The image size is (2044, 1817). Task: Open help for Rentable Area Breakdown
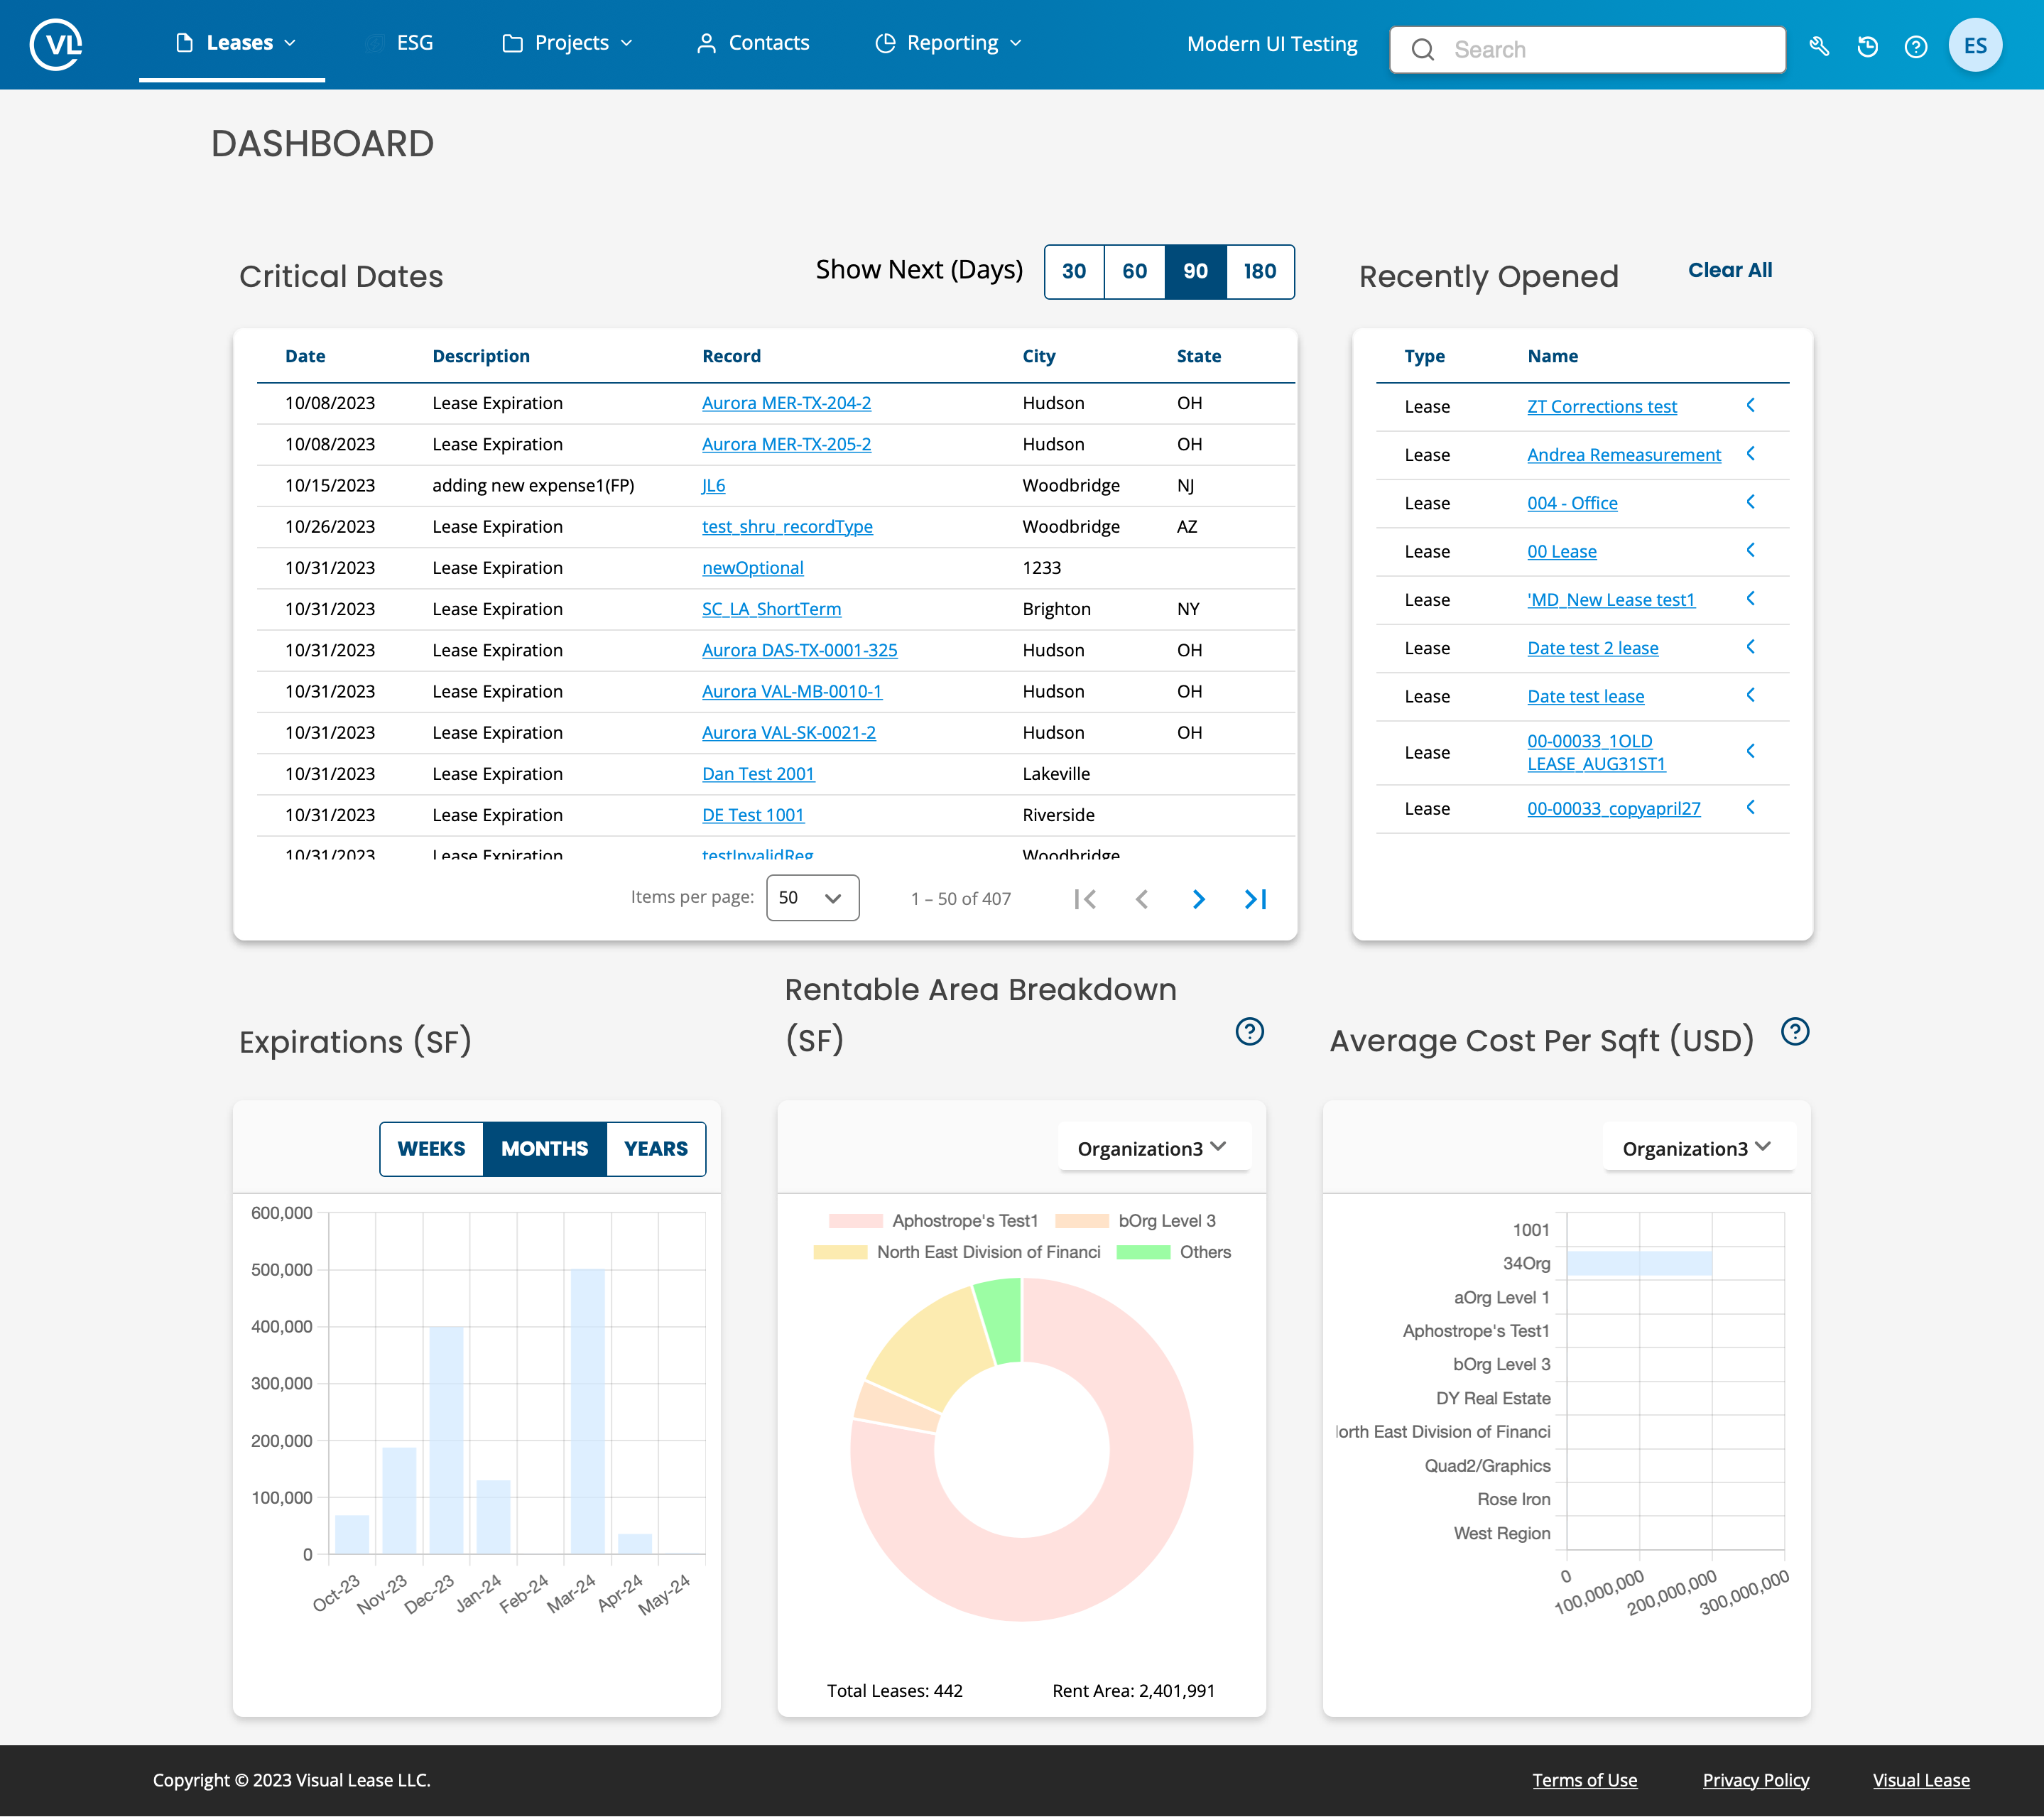(x=1249, y=1031)
